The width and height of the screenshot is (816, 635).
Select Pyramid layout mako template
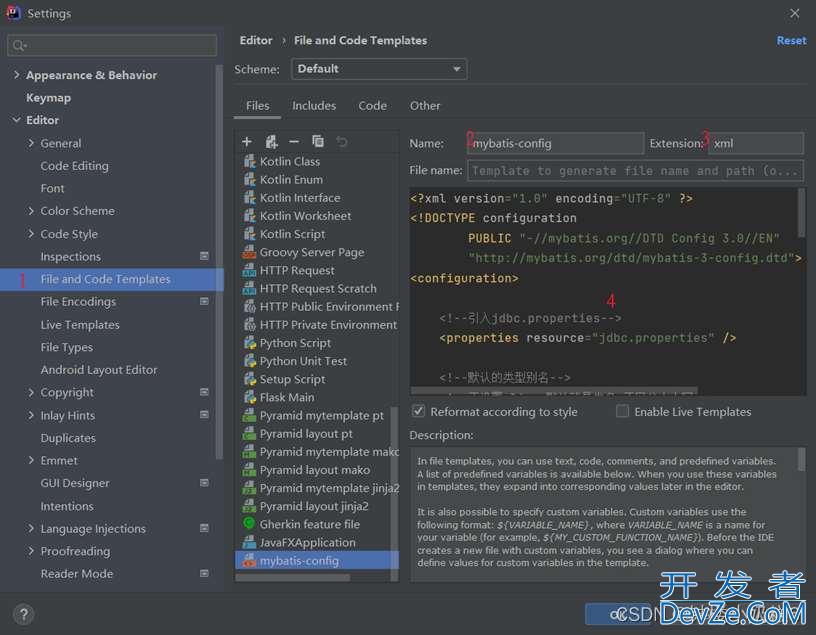(315, 470)
